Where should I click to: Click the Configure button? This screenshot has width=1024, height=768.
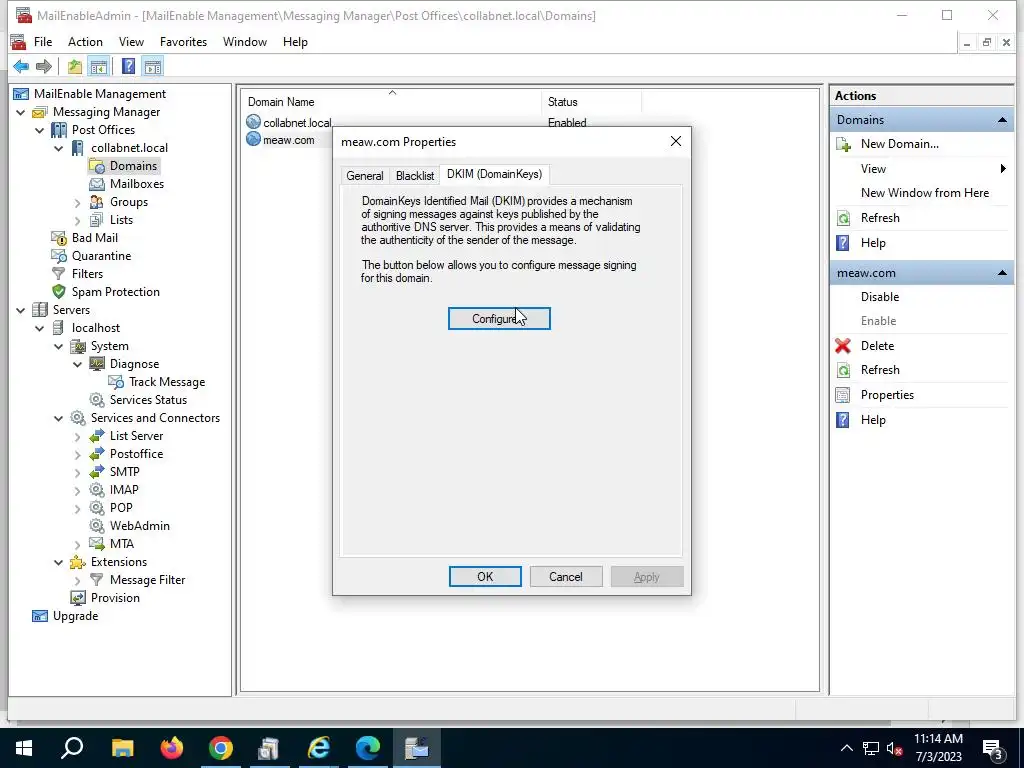pos(499,319)
